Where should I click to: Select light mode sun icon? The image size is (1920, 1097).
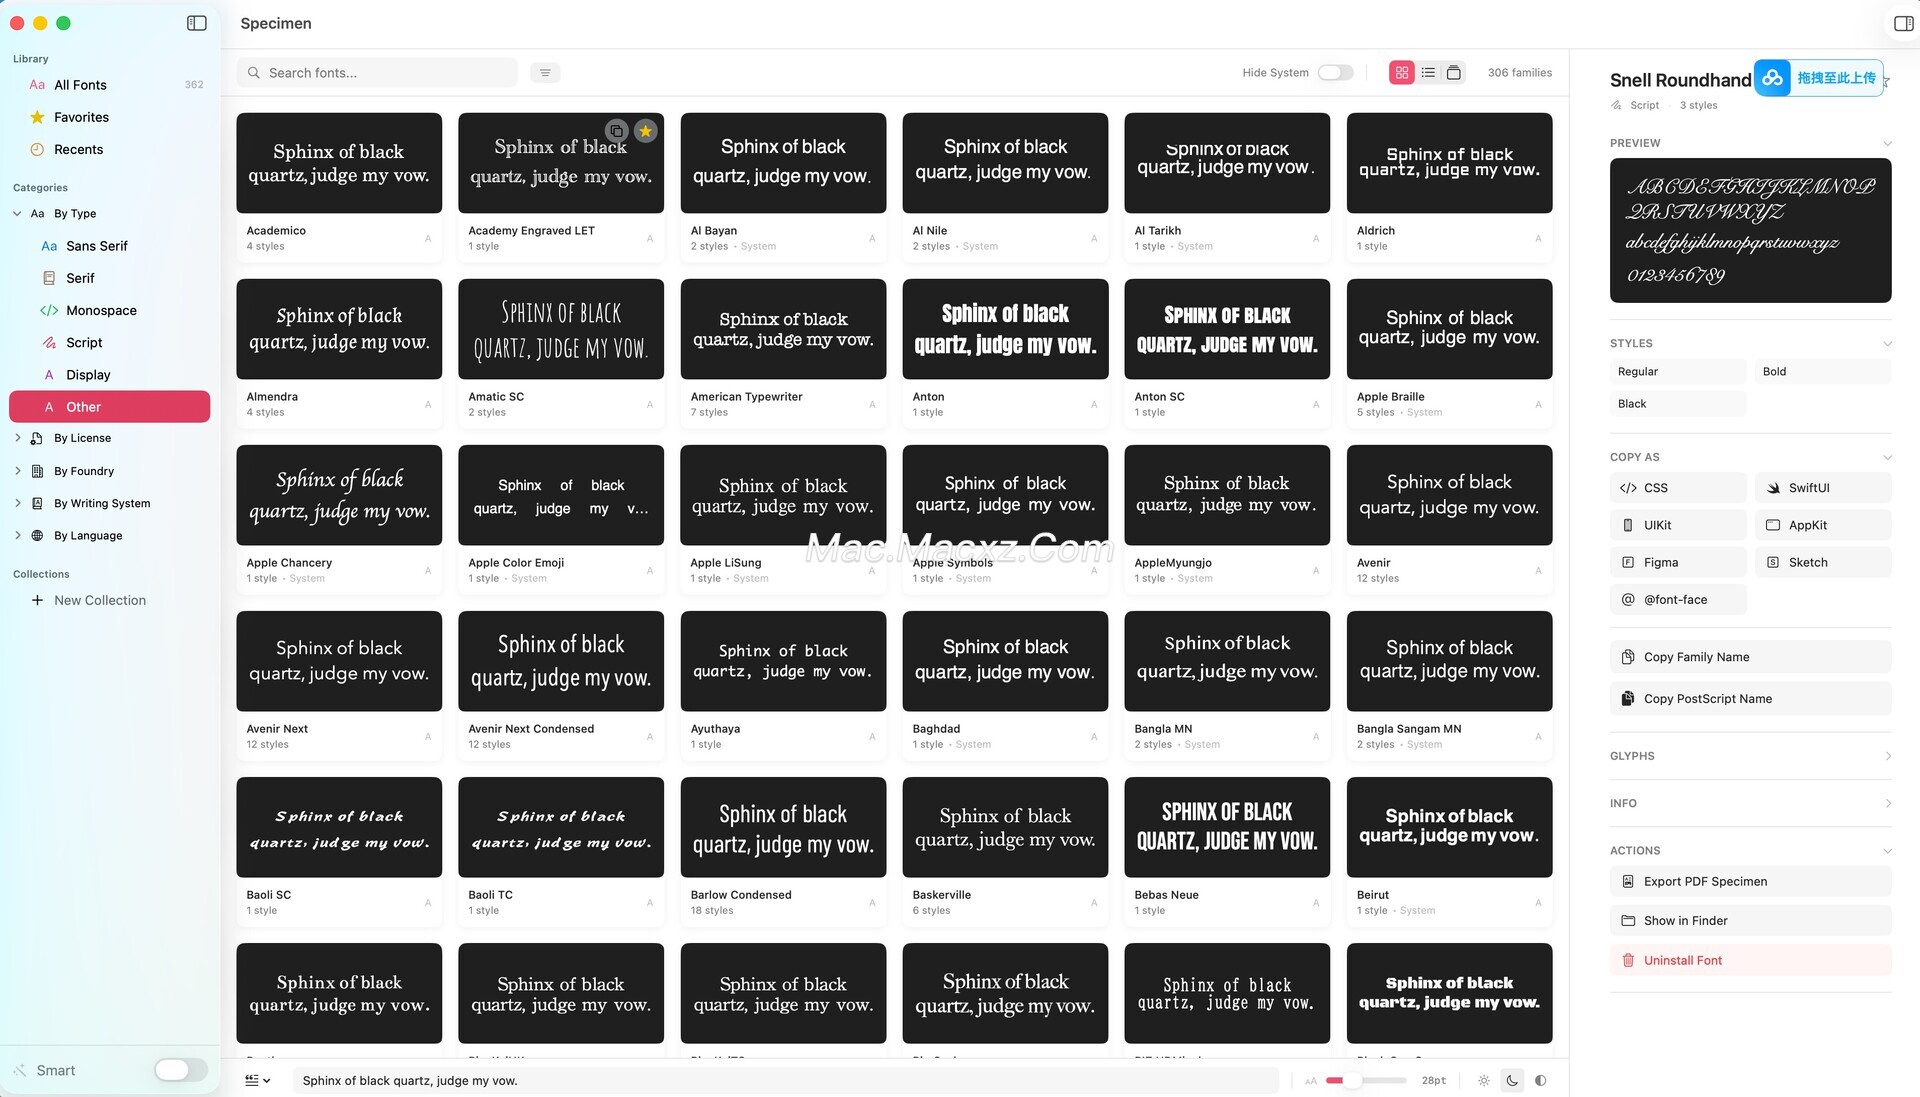(1484, 1080)
